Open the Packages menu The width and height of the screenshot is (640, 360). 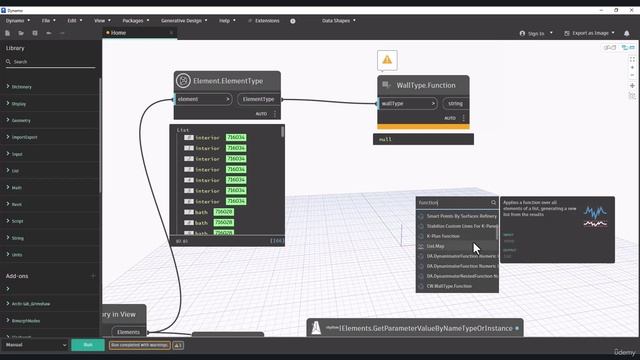tap(136, 20)
